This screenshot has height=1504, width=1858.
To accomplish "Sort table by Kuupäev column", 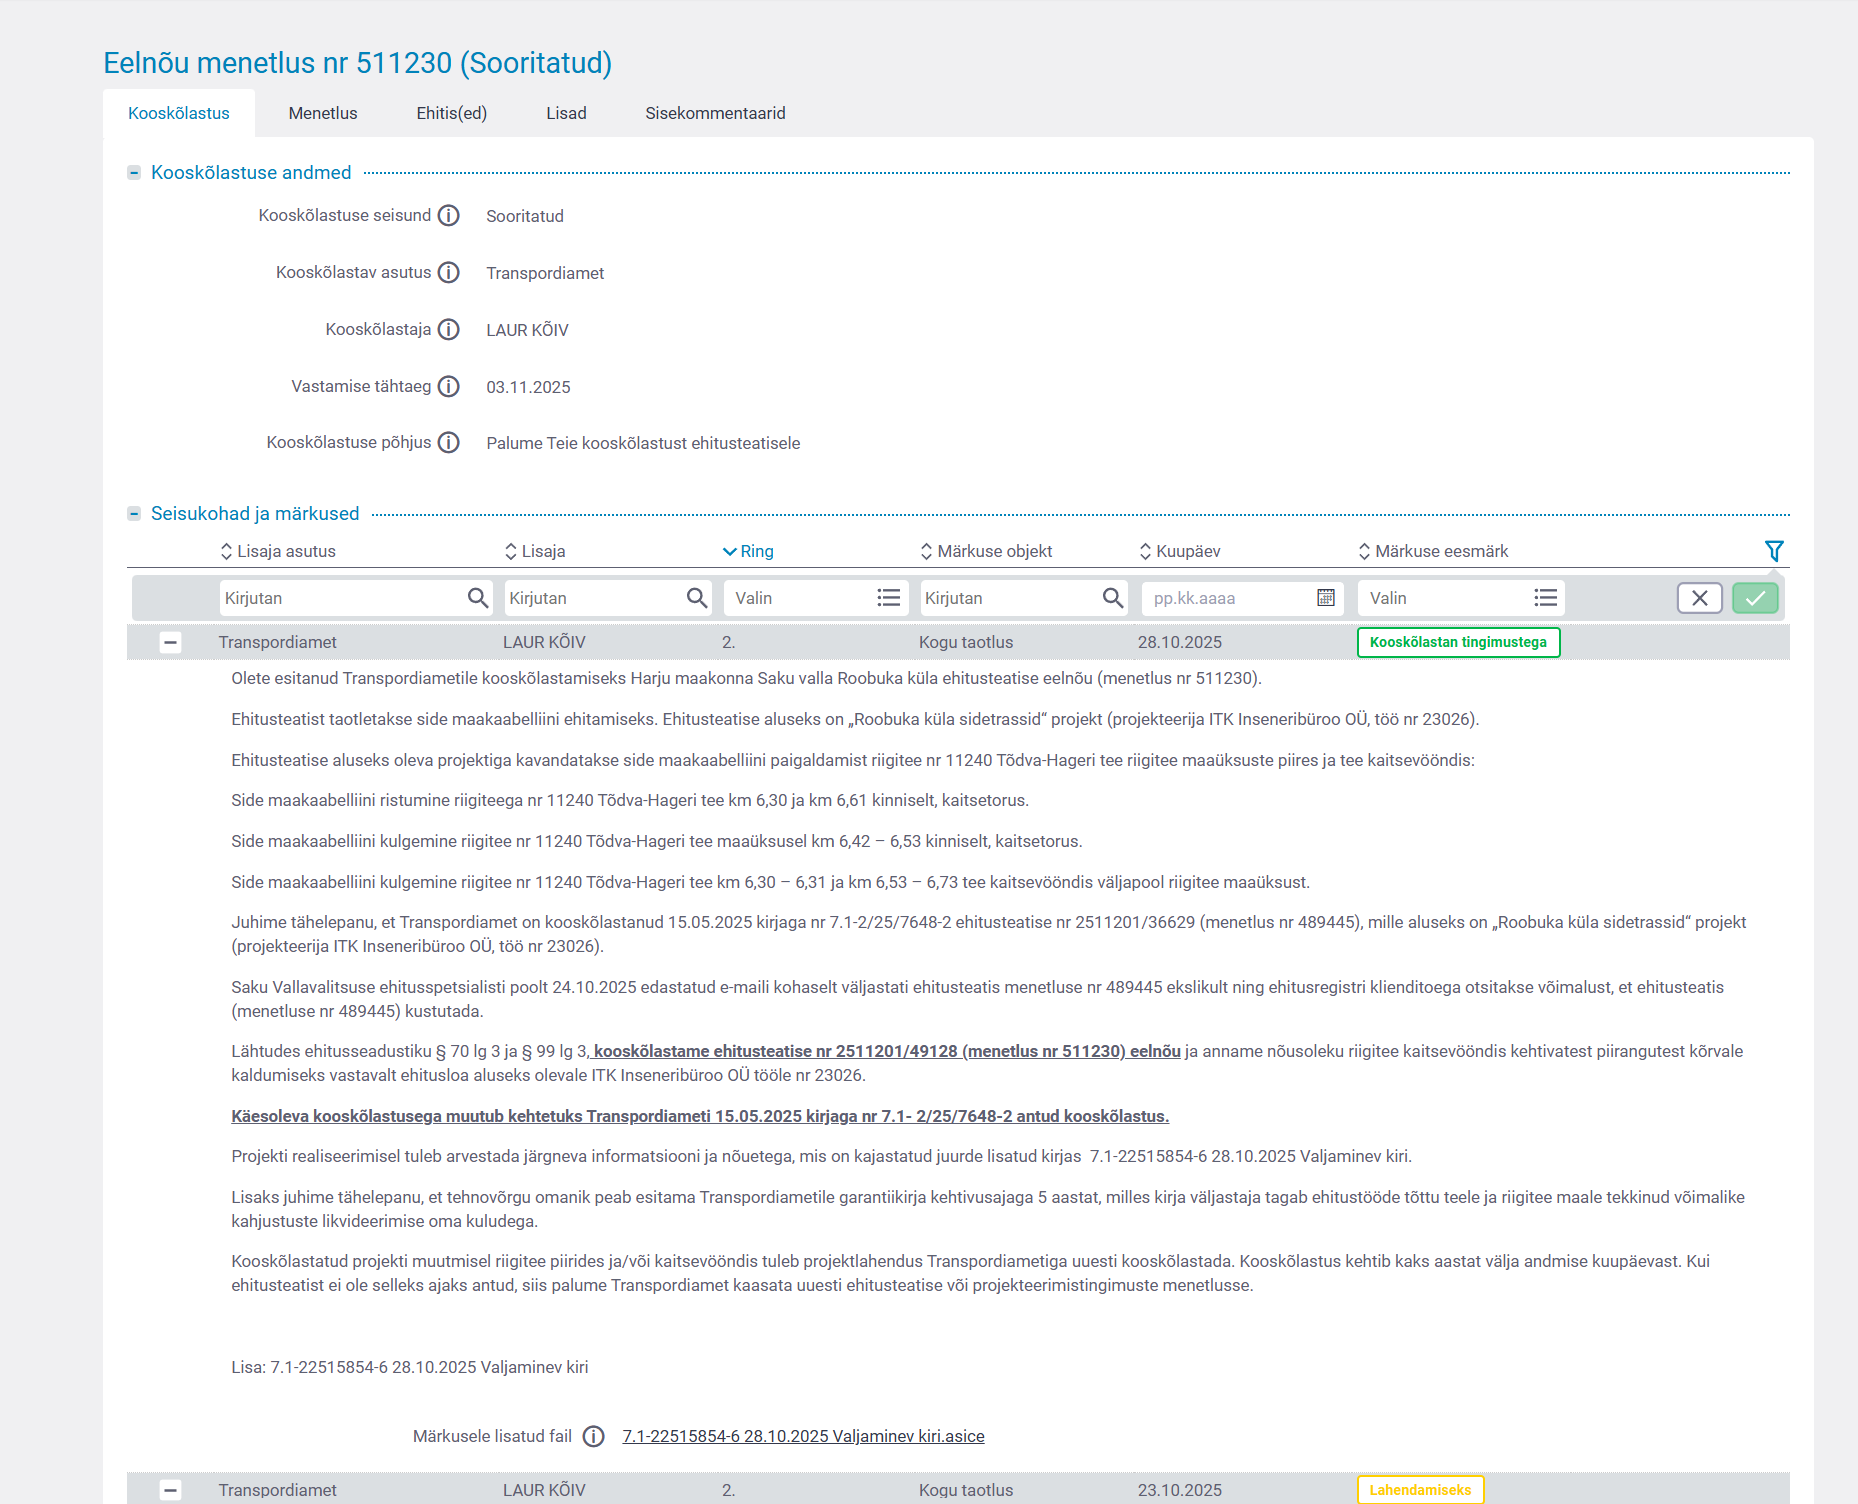I will (1187, 551).
